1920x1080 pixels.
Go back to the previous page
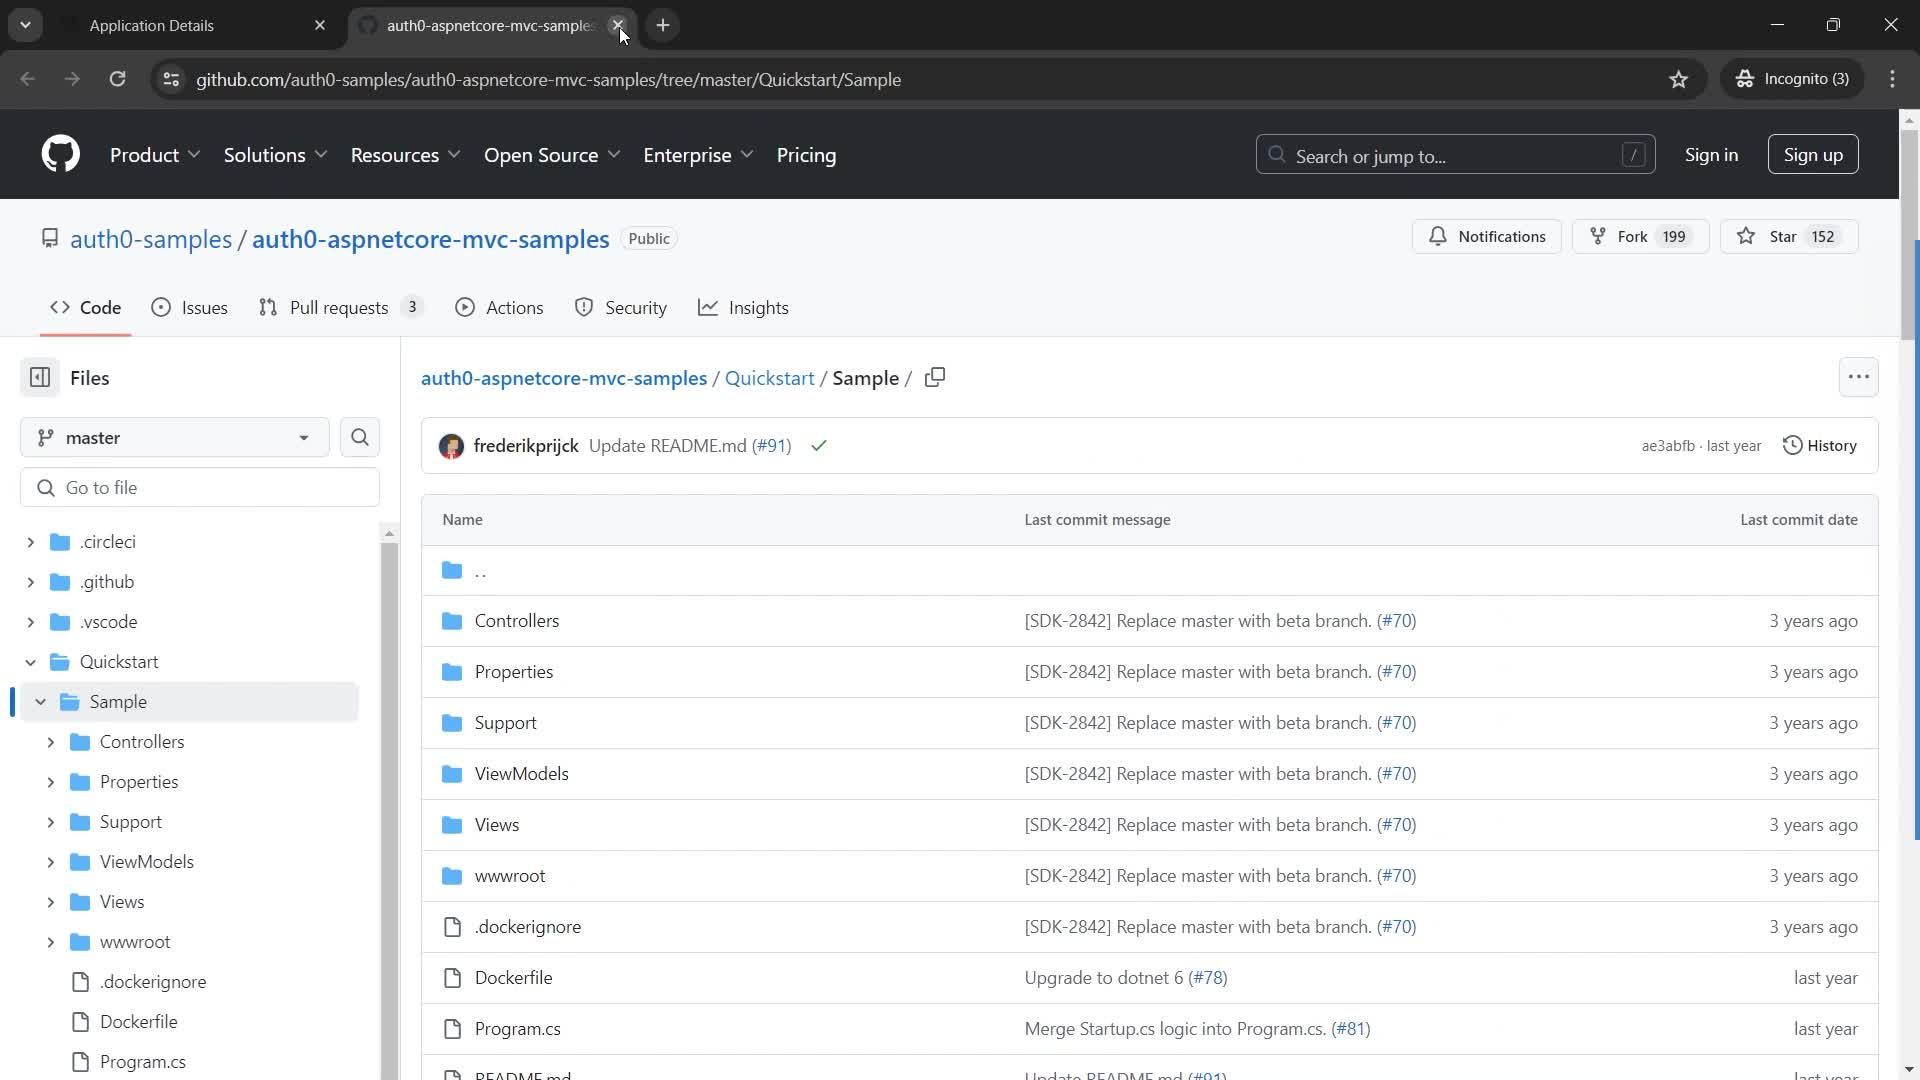(x=28, y=79)
